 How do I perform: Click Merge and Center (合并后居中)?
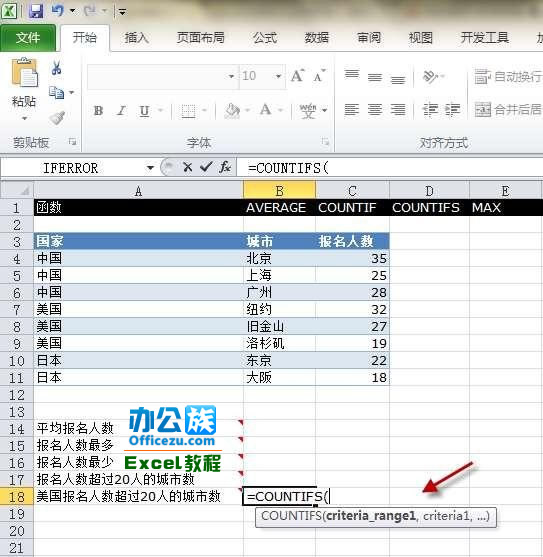tap(508, 109)
